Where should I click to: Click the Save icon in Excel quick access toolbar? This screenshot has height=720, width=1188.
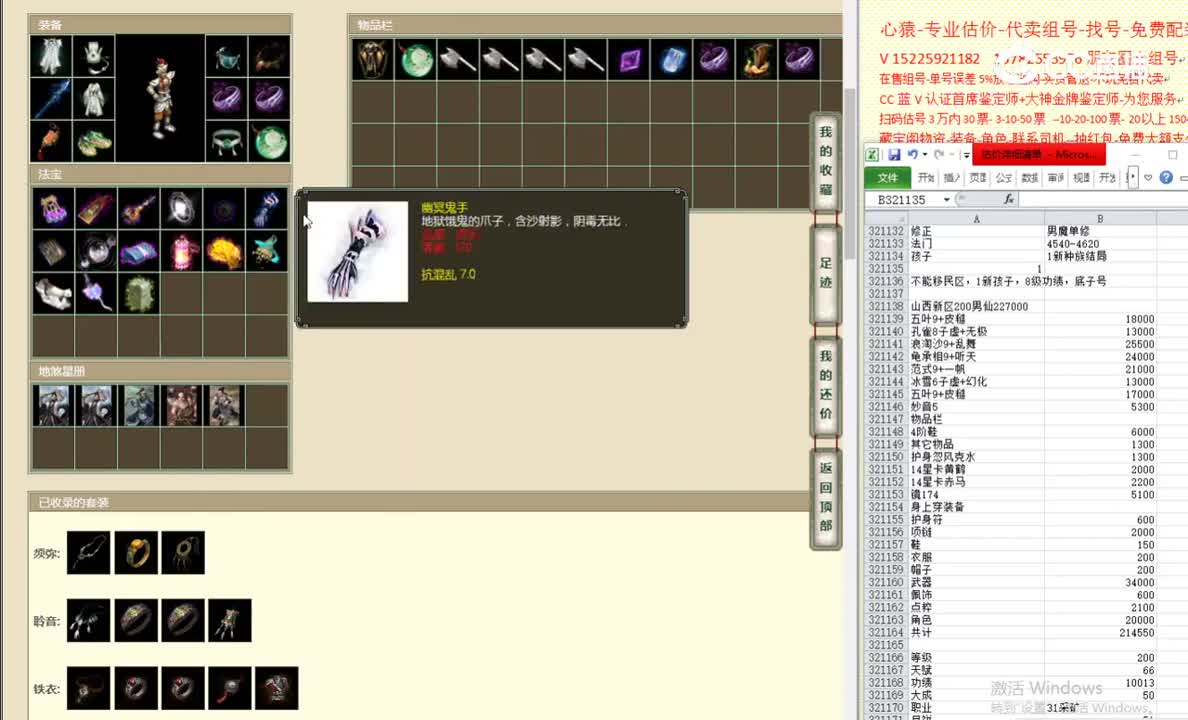click(896, 153)
